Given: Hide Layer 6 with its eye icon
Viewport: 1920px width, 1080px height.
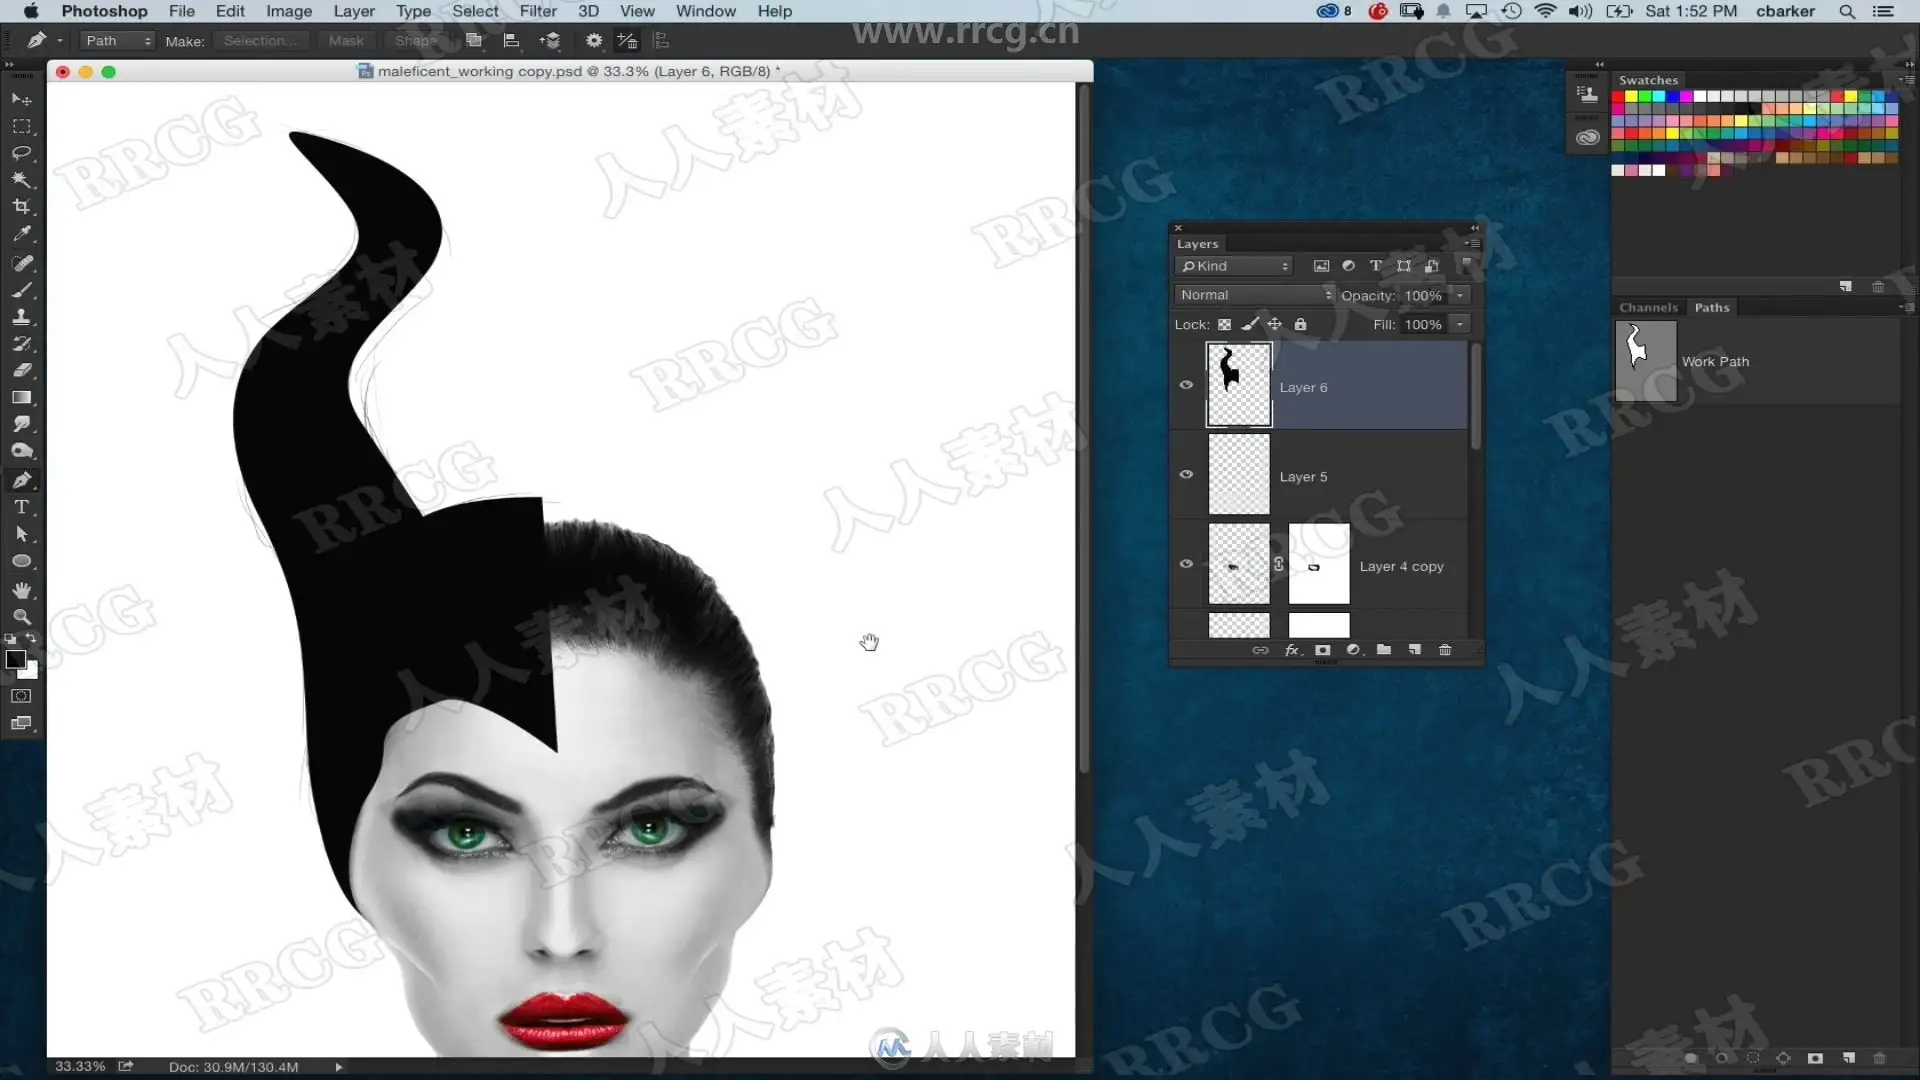Looking at the screenshot, I should click(1186, 385).
